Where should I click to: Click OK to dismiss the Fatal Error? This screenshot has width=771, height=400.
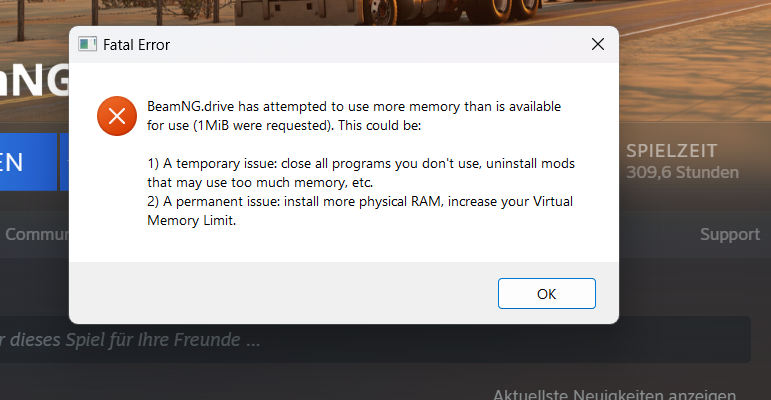click(546, 294)
